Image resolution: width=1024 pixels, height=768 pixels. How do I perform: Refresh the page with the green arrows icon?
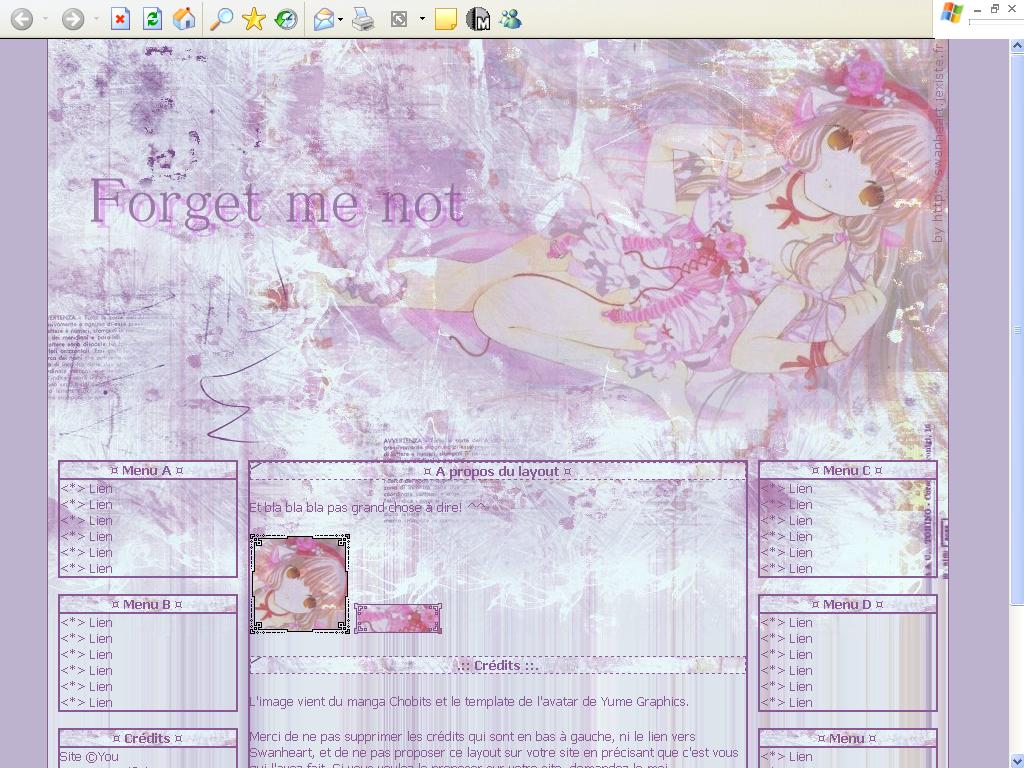[152, 19]
